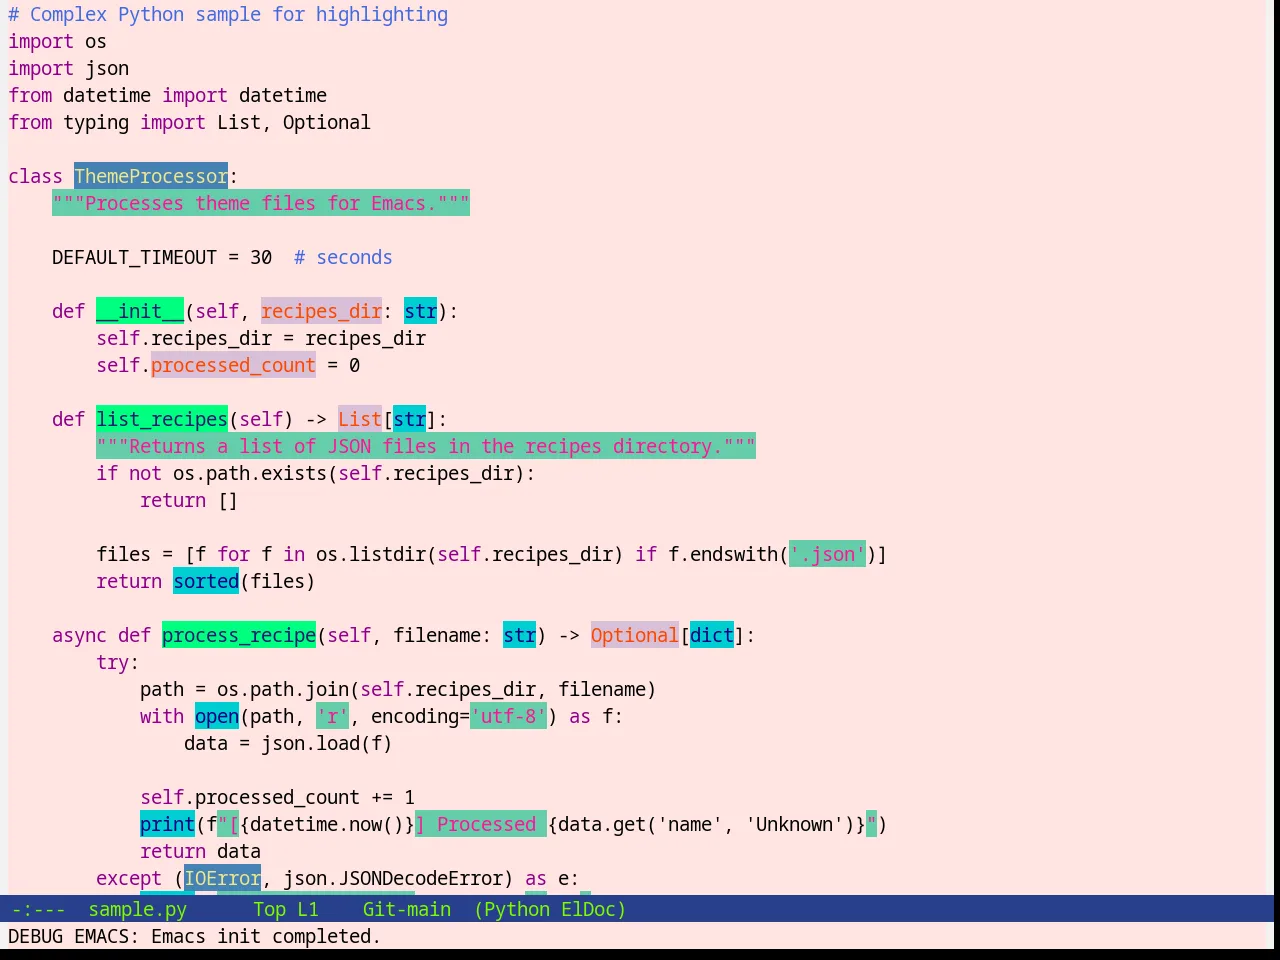Click the sorted builtin function

click(206, 581)
